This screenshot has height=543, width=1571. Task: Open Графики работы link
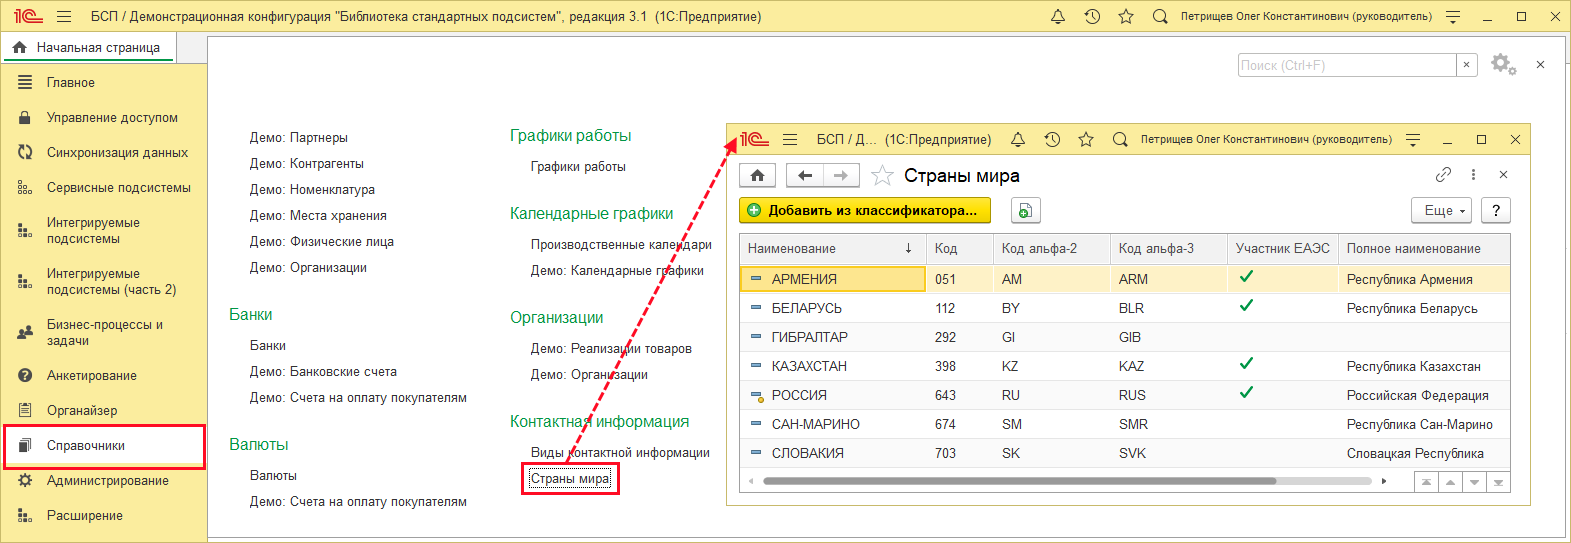click(578, 167)
